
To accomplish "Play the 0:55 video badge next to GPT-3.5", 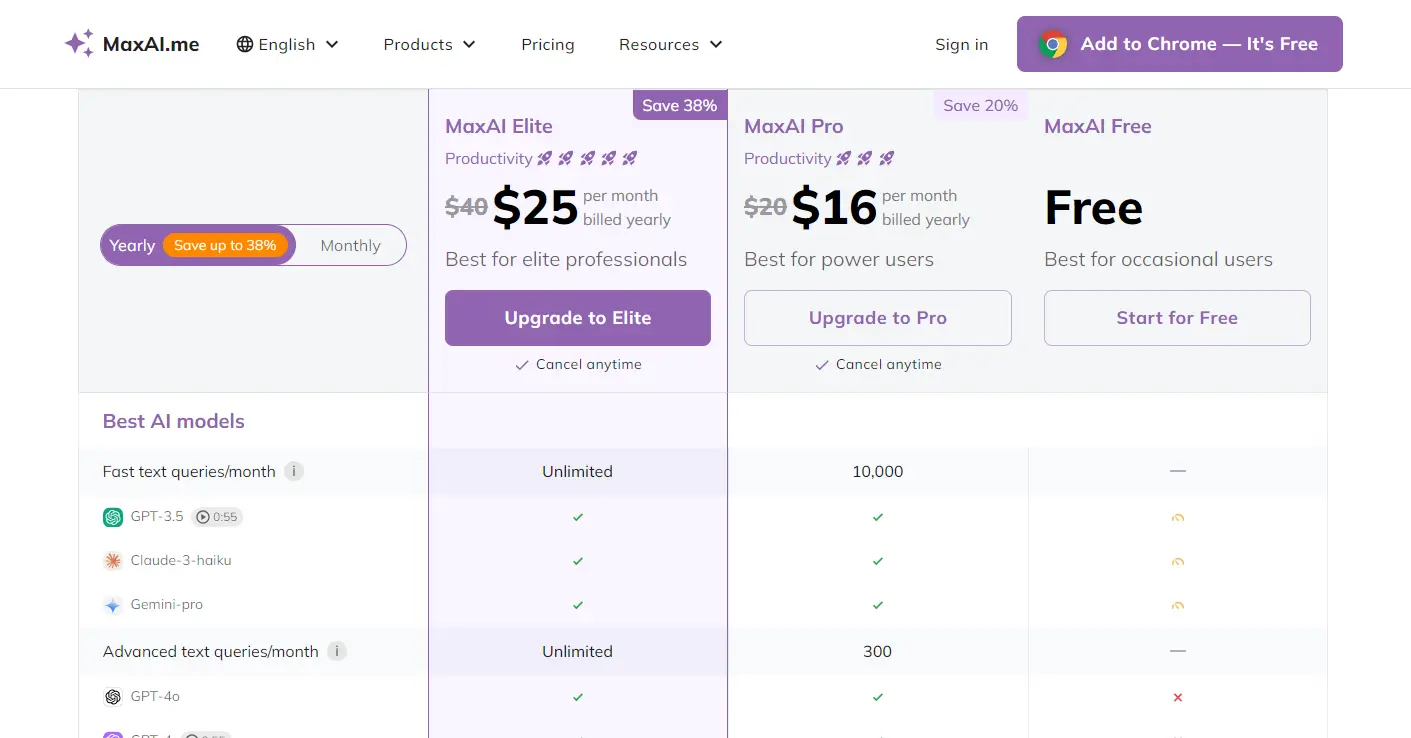I will click(217, 517).
